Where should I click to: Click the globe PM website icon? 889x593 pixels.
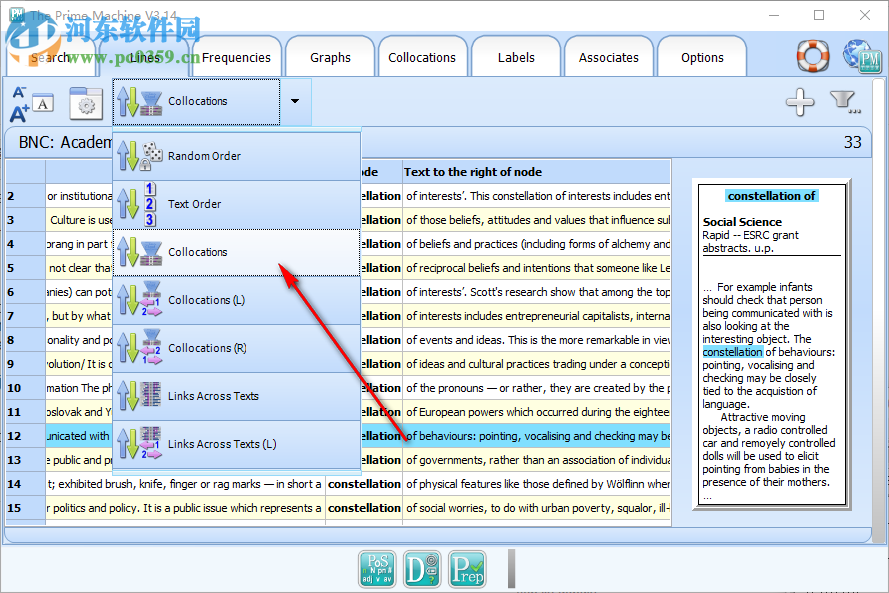862,56
